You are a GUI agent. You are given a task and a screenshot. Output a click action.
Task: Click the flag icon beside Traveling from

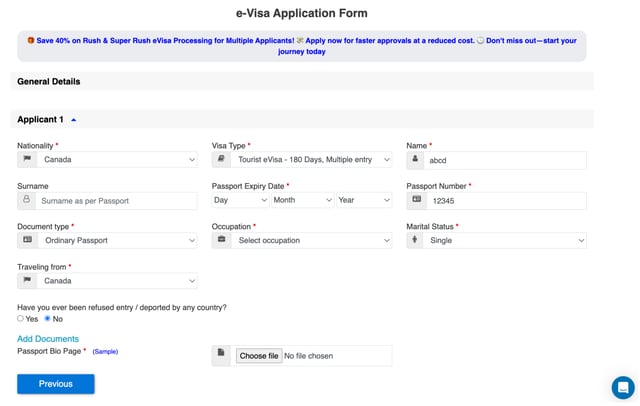click(27, 280)
